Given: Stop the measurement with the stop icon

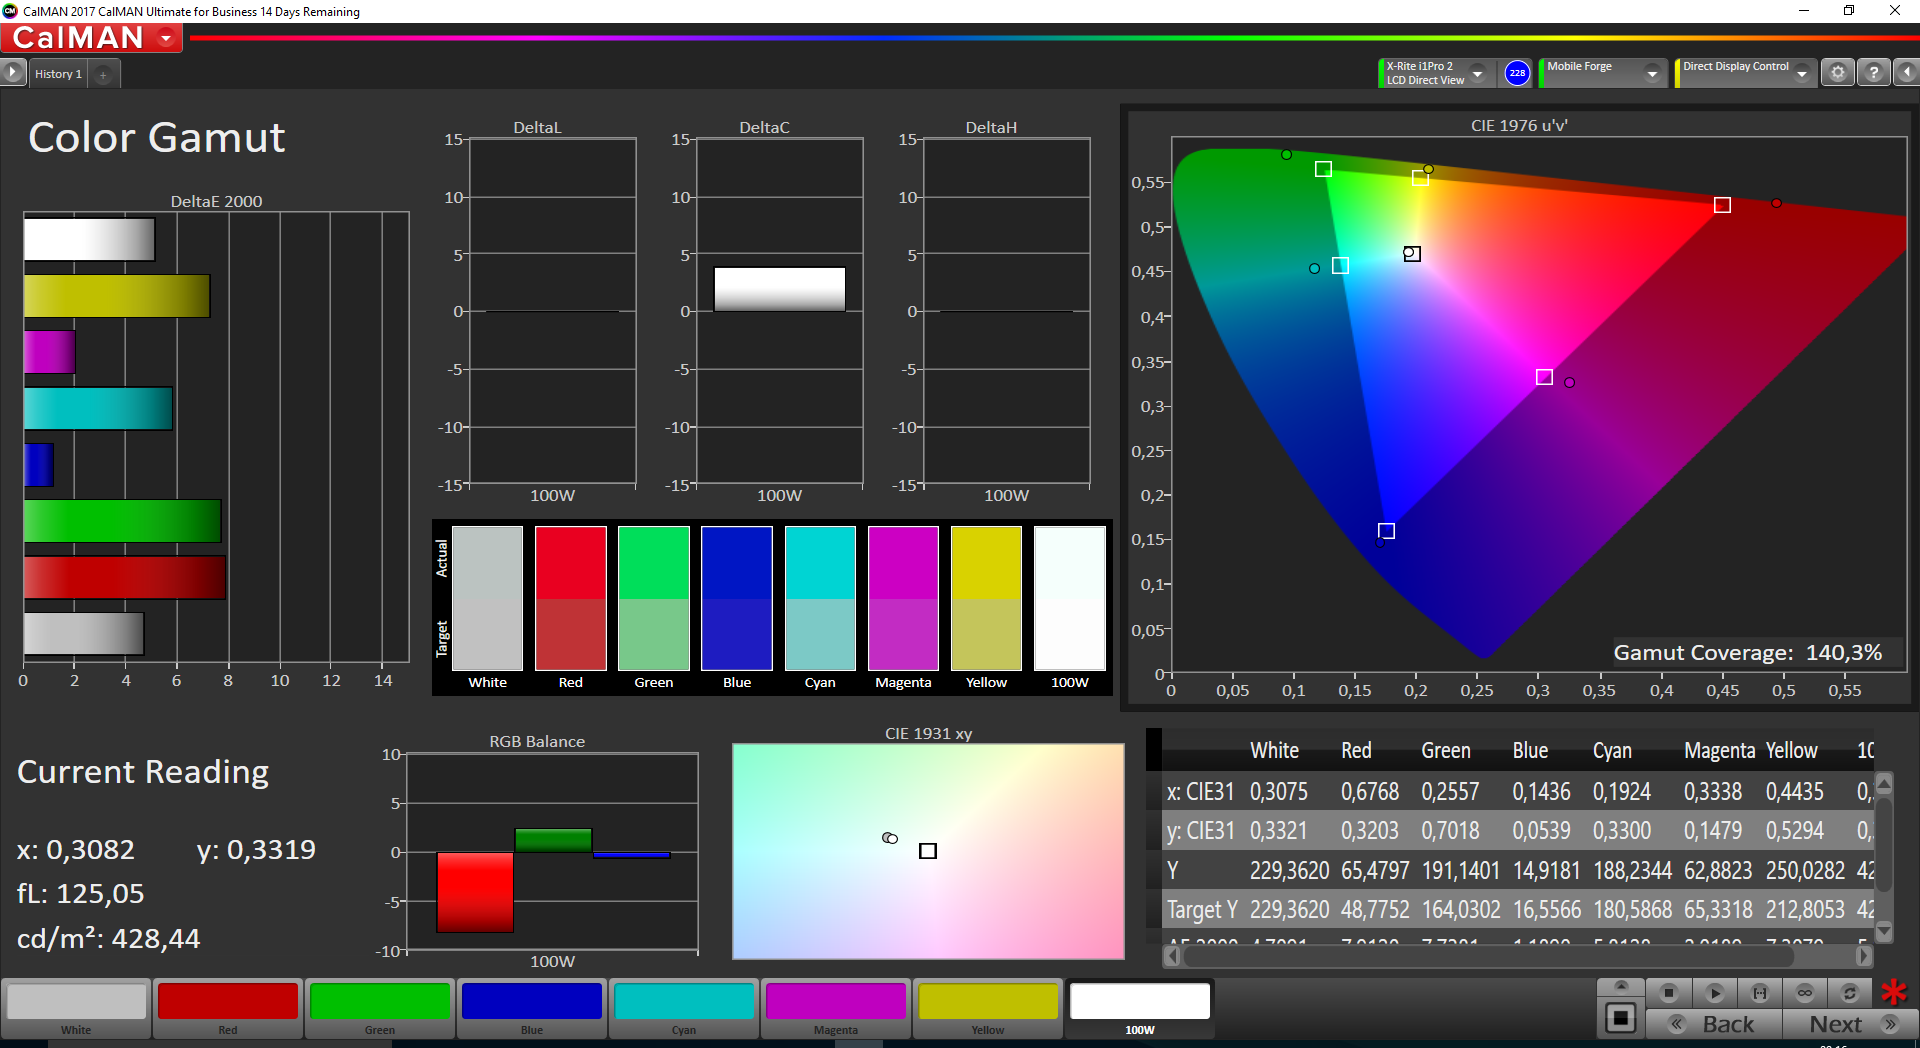Looking at the screenshot, I should click(1668, 993).
